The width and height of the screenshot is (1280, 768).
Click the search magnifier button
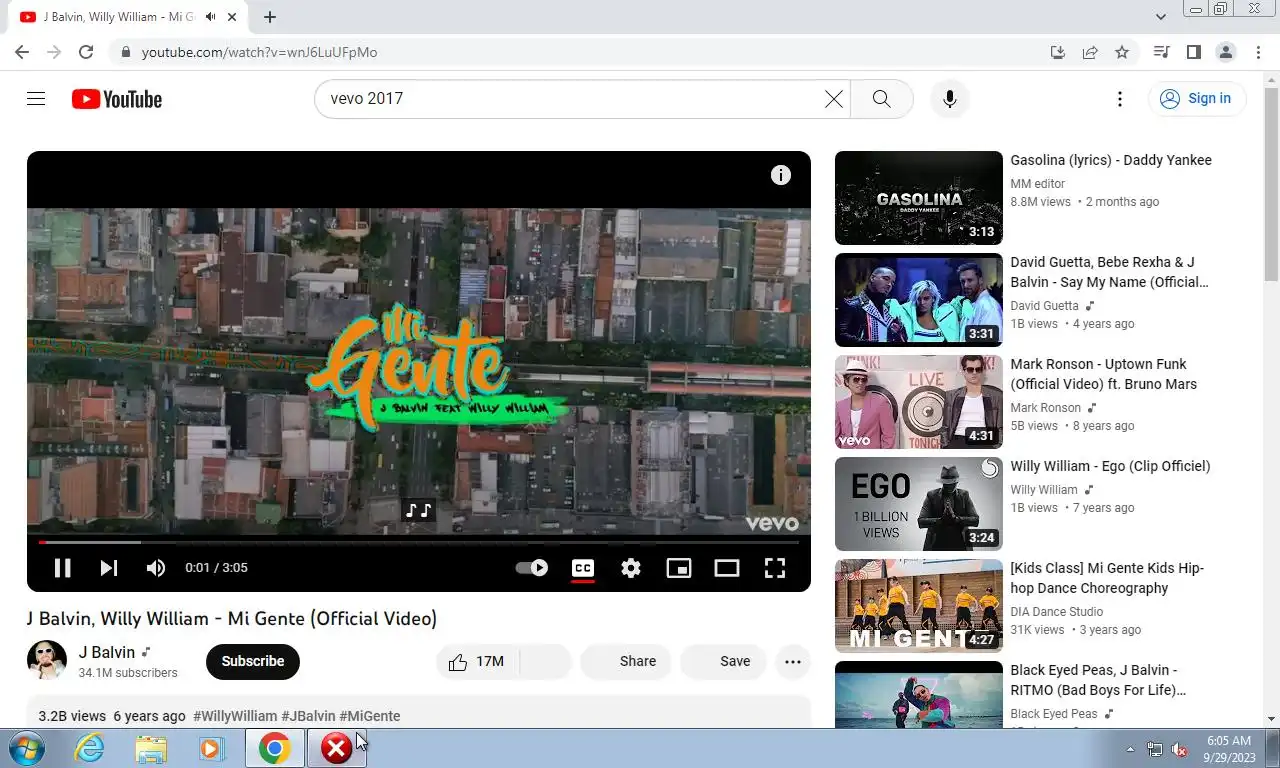[x=881, y=99]
